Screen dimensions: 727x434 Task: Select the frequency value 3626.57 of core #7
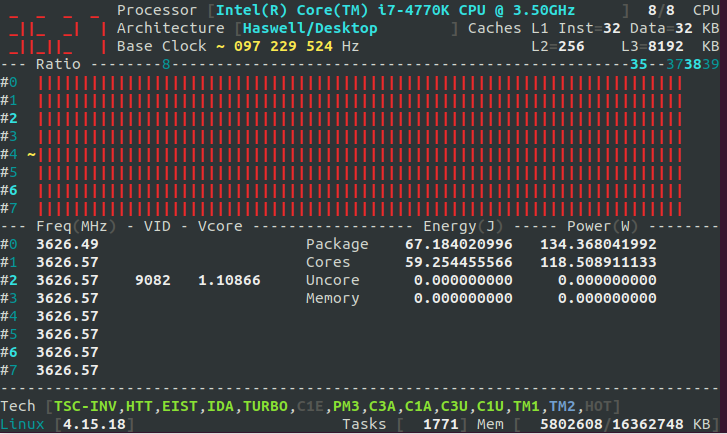(x=67, y=370)
